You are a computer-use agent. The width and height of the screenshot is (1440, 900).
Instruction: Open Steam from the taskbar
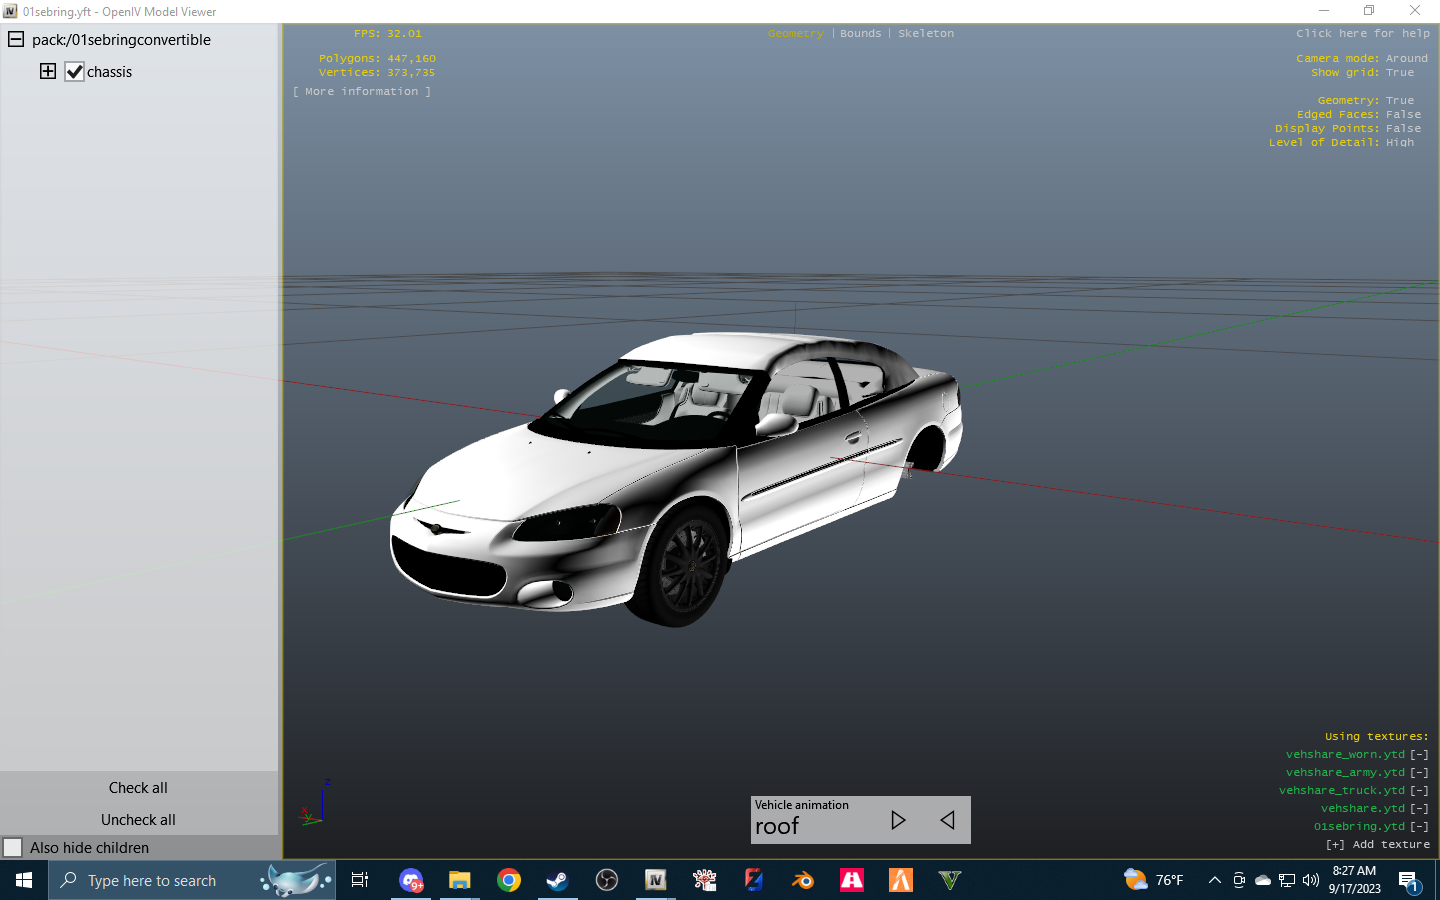click(x=557, y=881)
